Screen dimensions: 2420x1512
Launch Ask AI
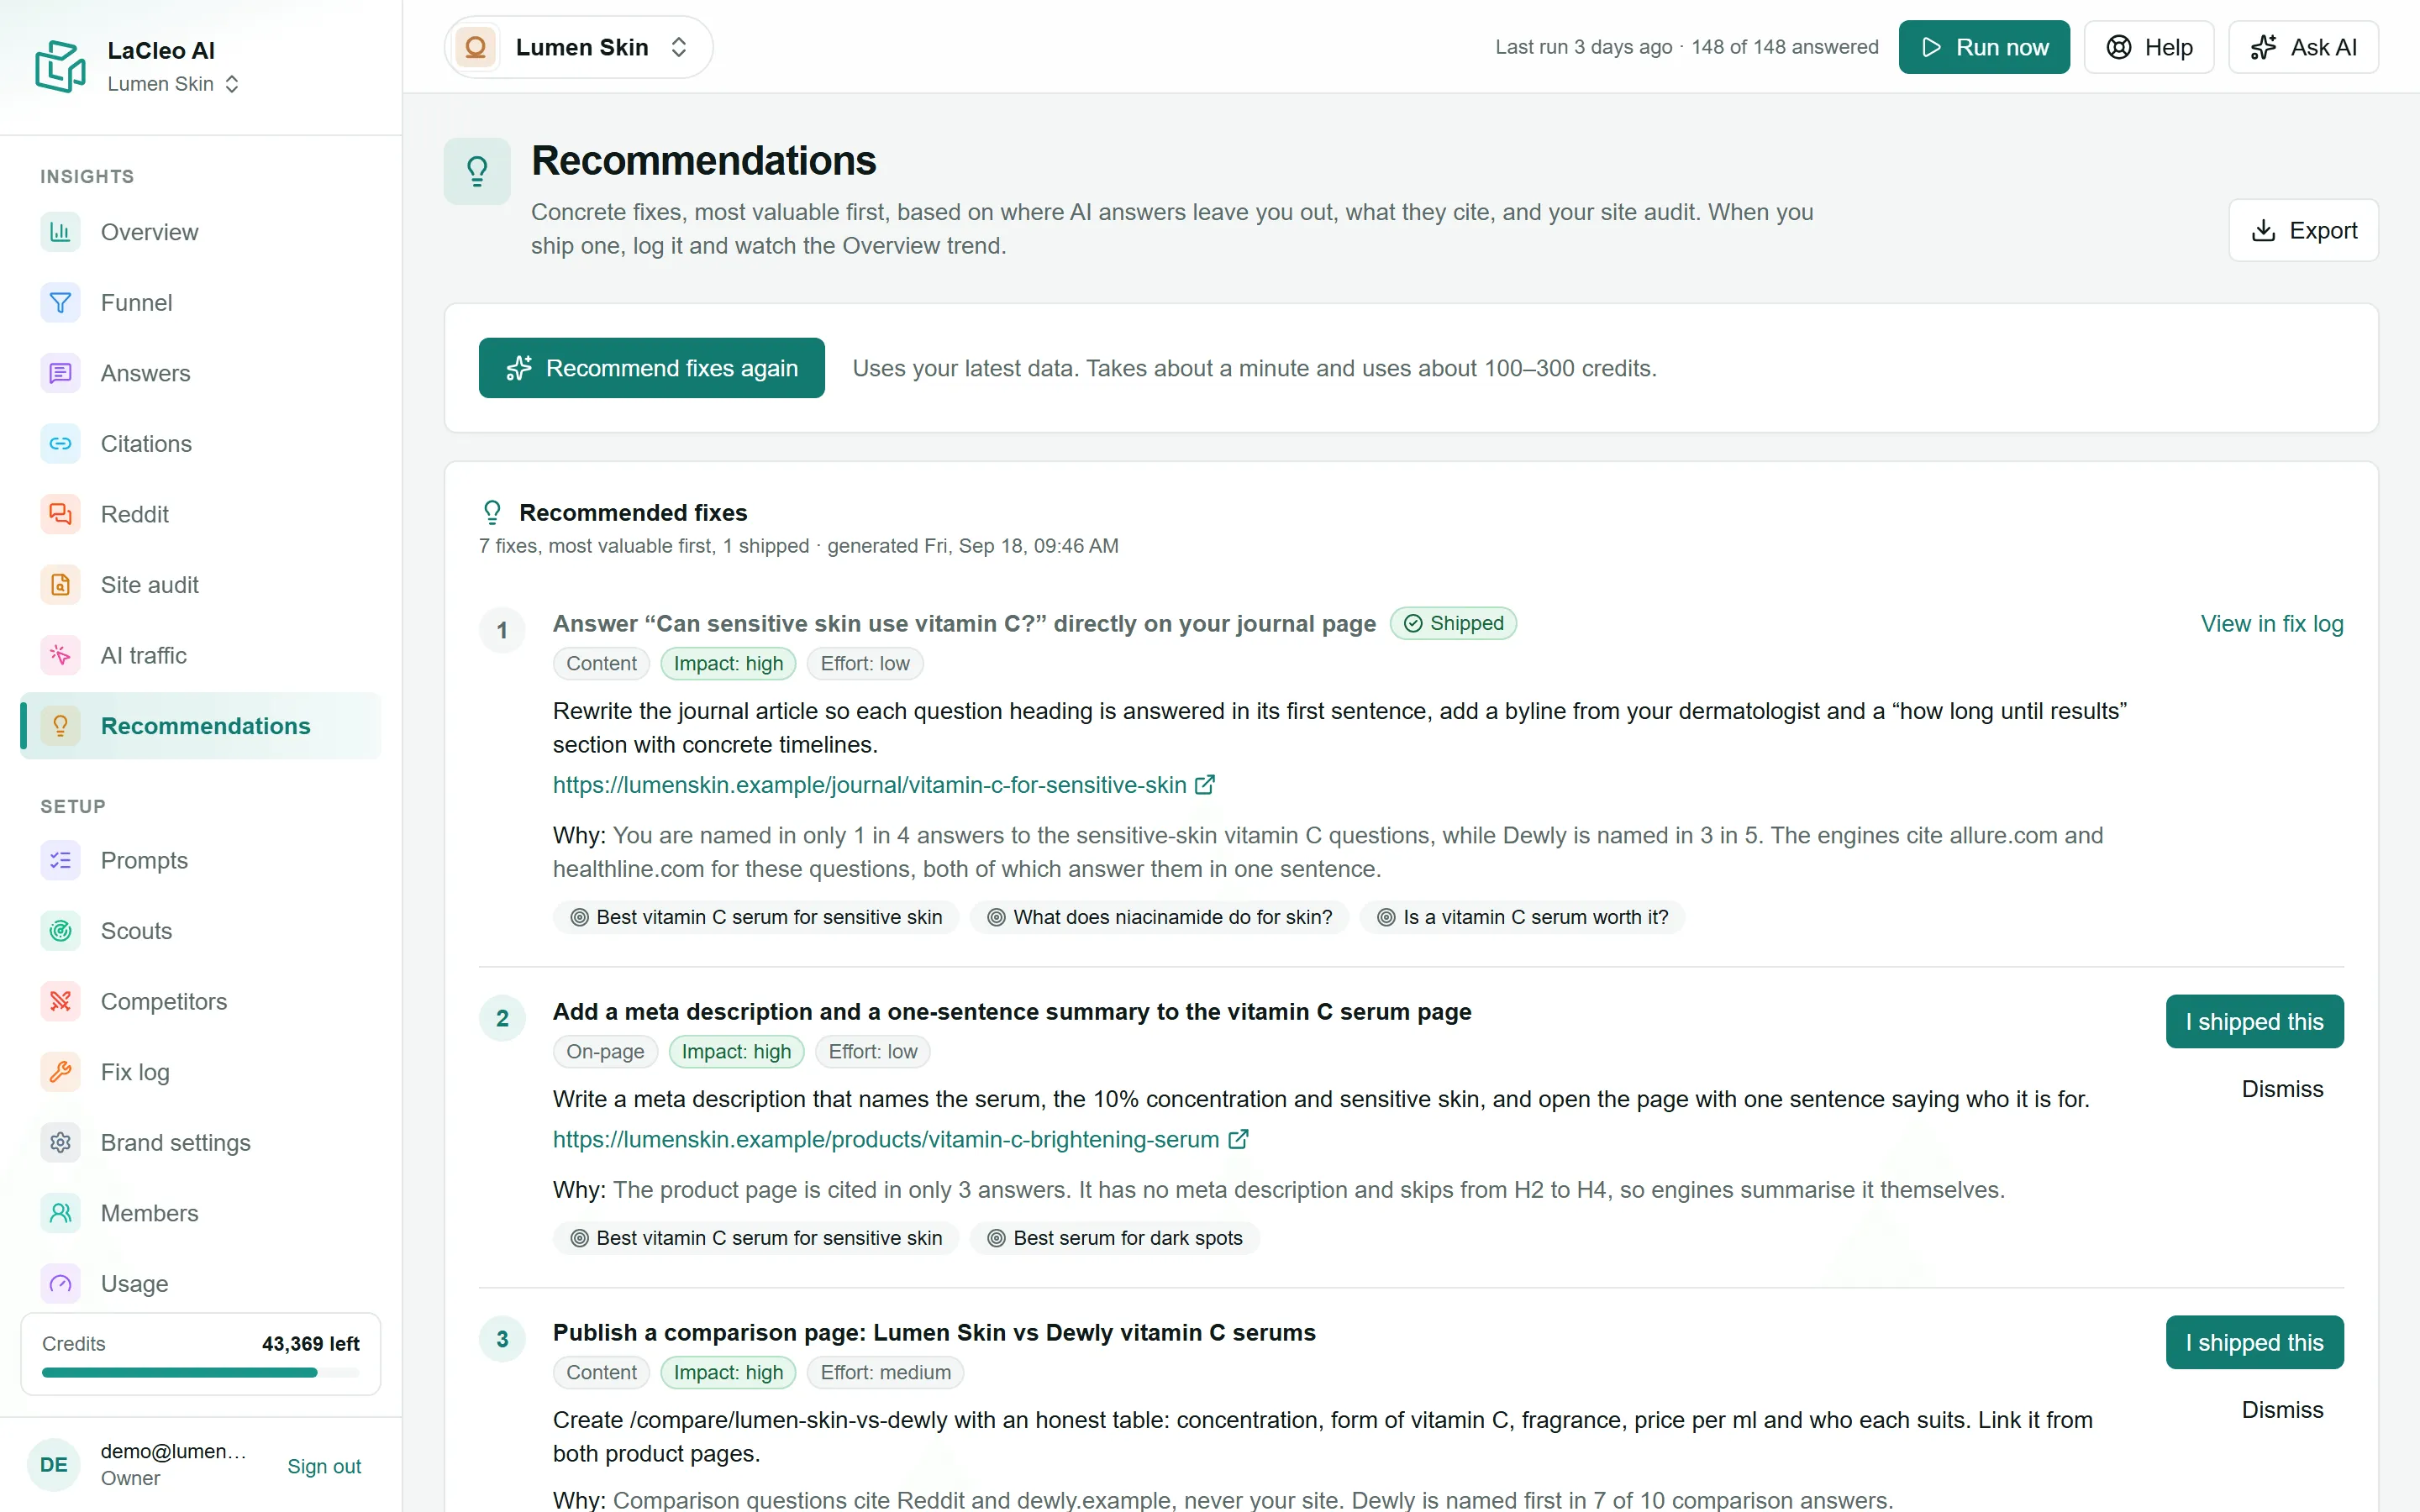click(2303, 47)
